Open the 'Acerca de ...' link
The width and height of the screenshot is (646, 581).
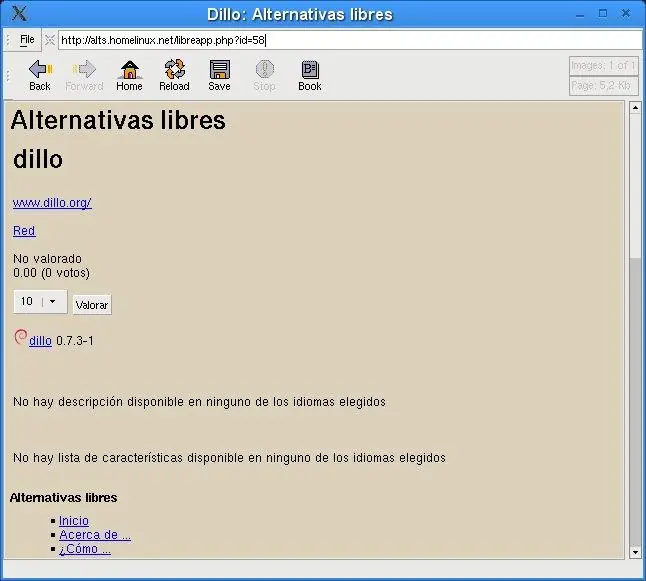[95, 535]
